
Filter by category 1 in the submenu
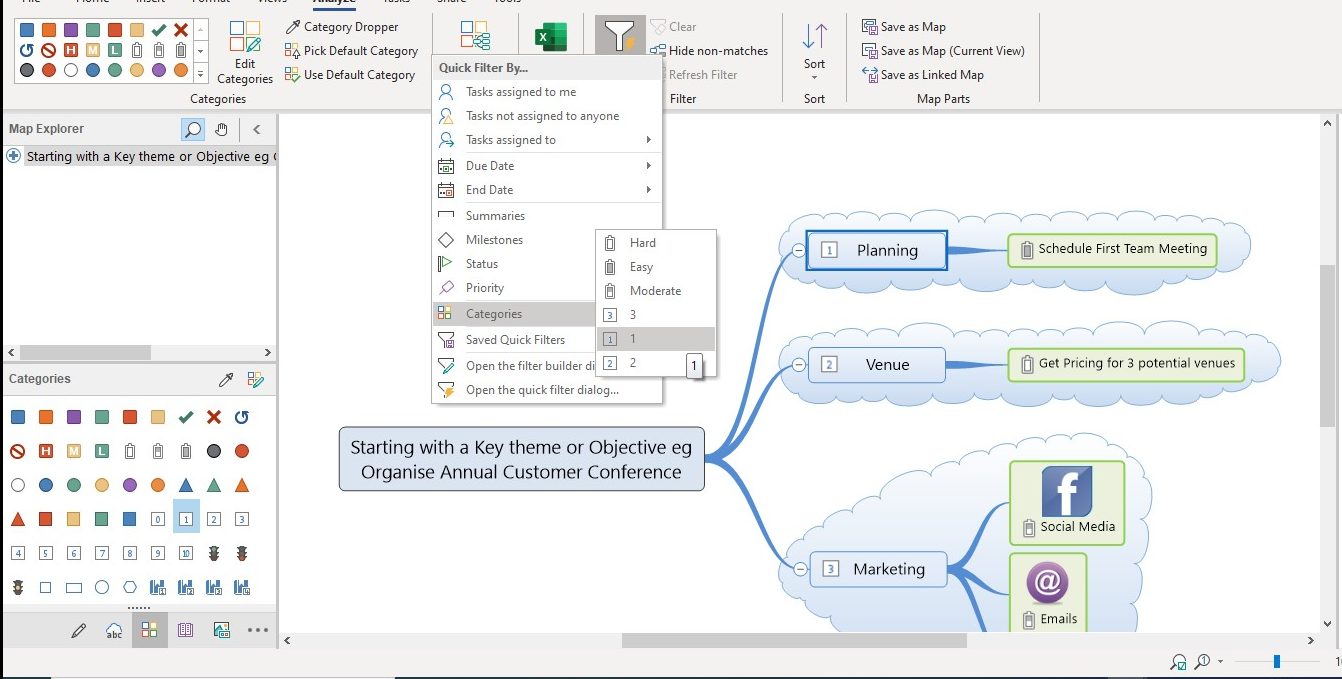pyautogui.click(x=656, y=339)
